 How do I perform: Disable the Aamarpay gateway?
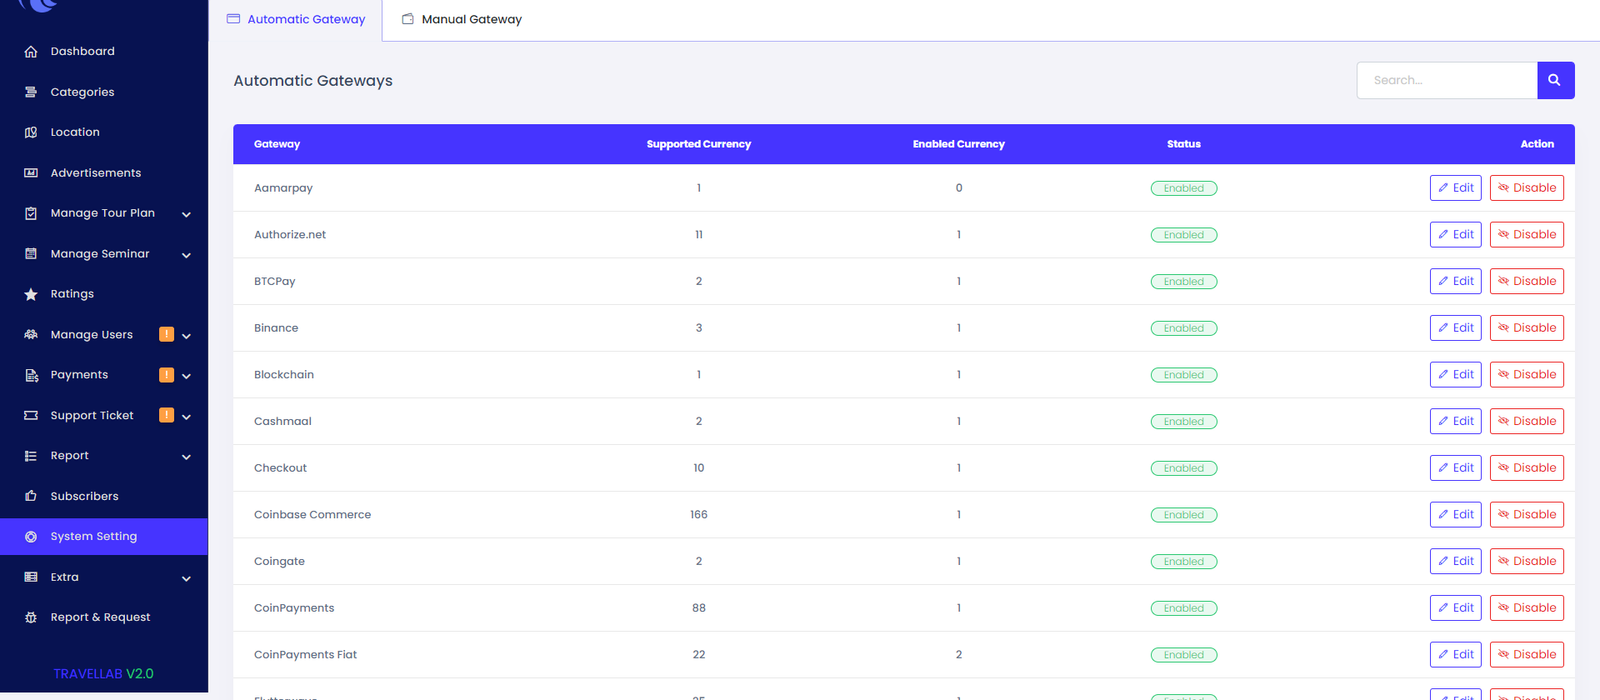pos(1526,188)
